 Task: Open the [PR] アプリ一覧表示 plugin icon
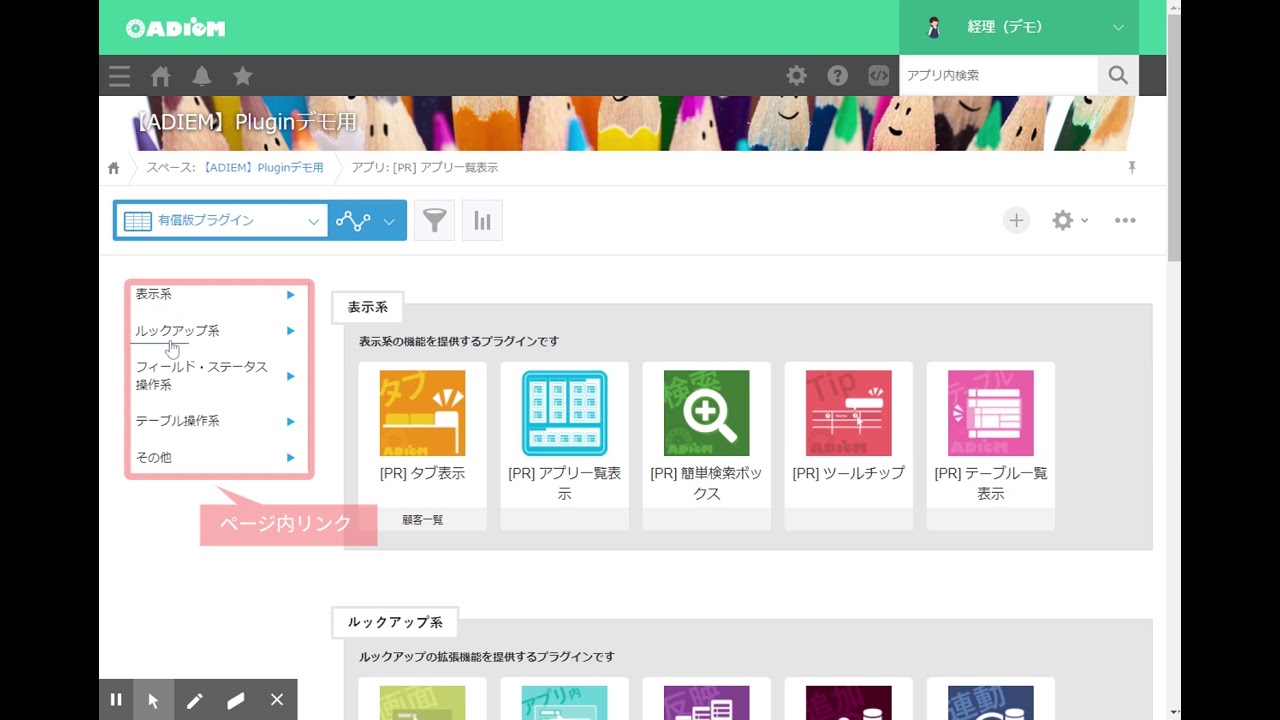pos(564,413)
